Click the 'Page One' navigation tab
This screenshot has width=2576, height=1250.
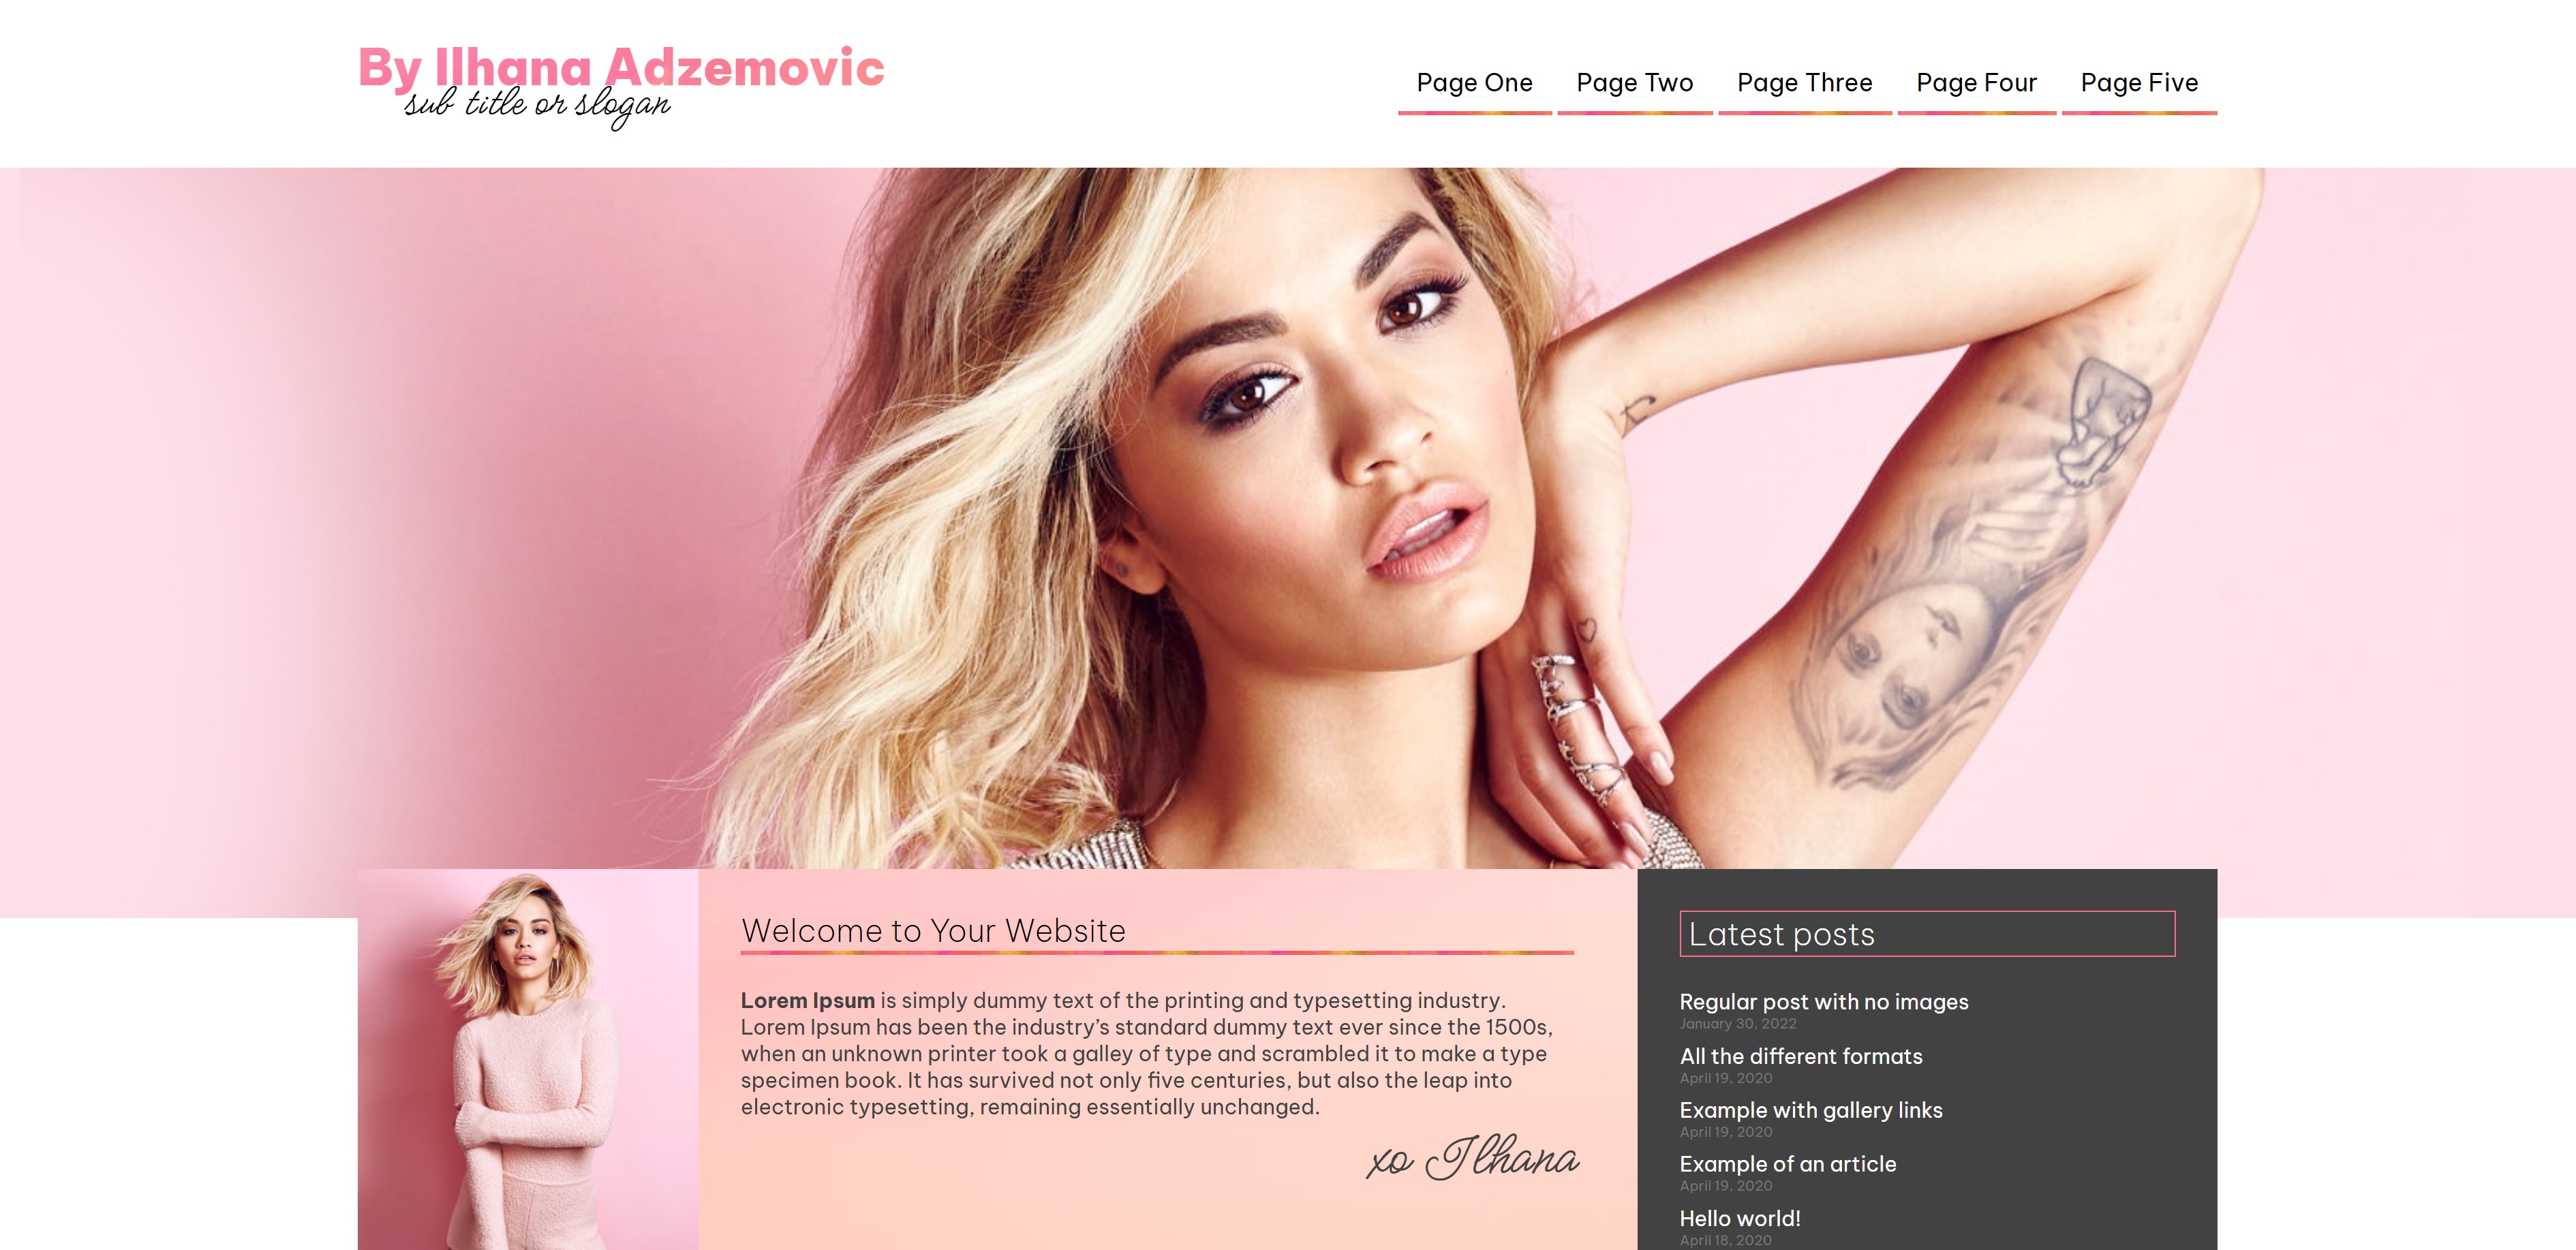click(1473, 82)
